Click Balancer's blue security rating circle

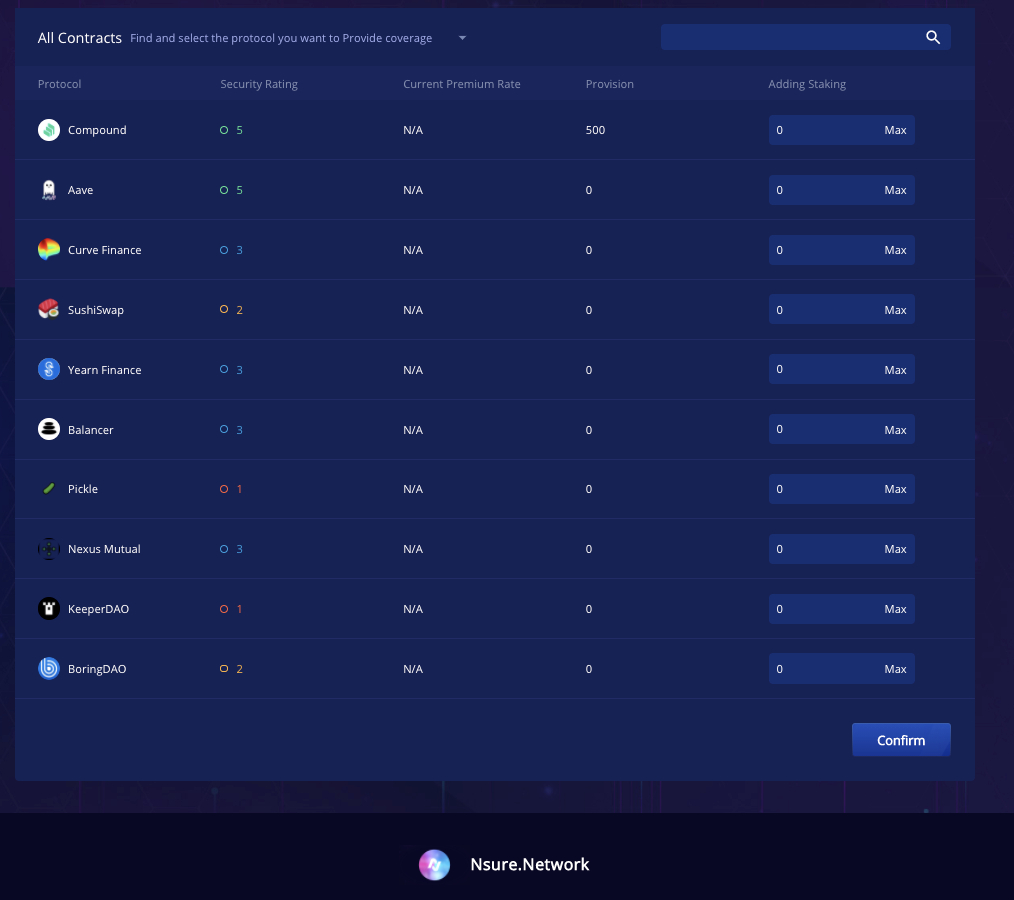224,429
